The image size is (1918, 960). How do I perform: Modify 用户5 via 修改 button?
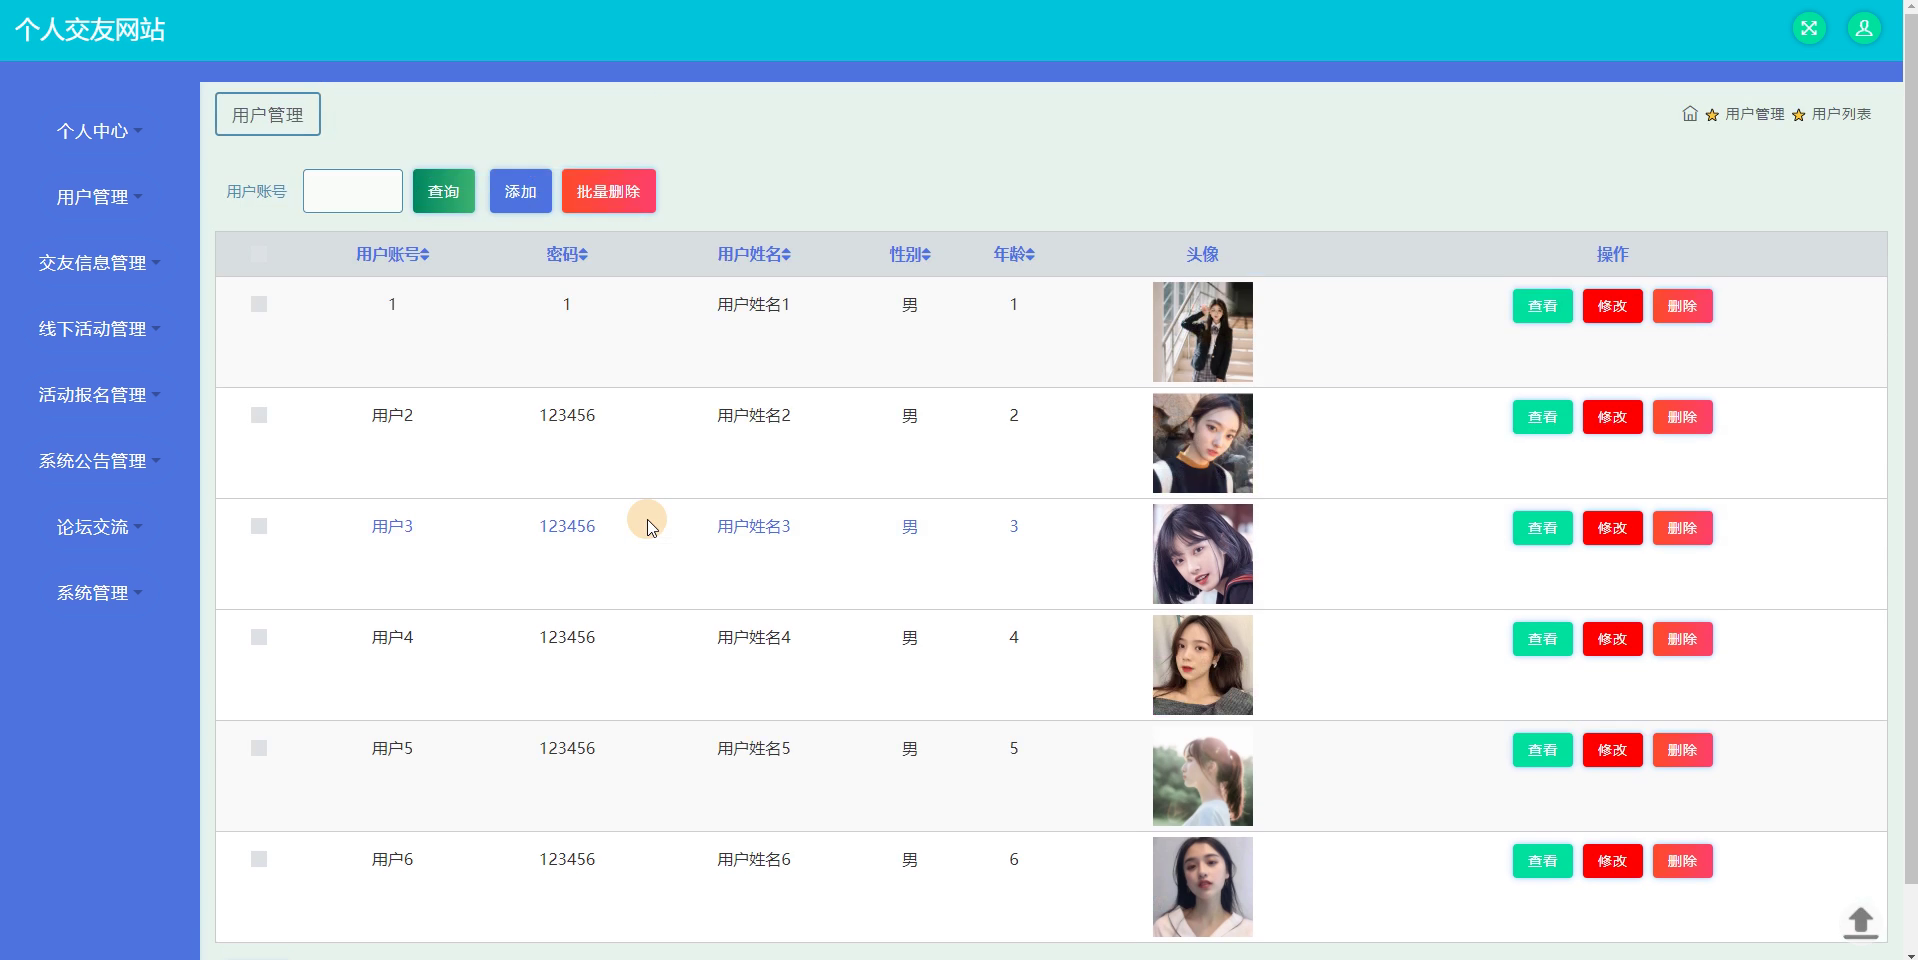point(1613,750)
